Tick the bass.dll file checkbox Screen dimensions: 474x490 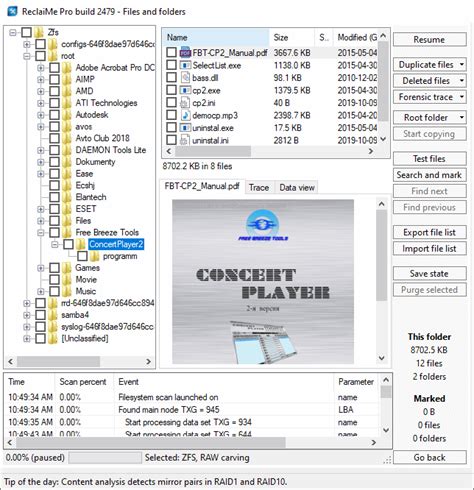171,77
